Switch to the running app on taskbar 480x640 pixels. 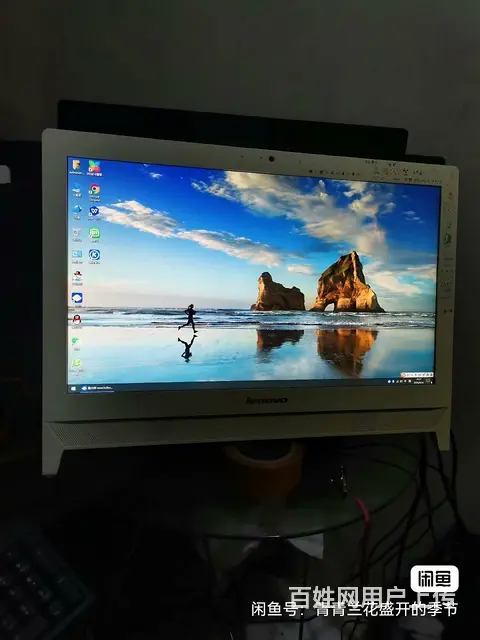coord(97,388)
